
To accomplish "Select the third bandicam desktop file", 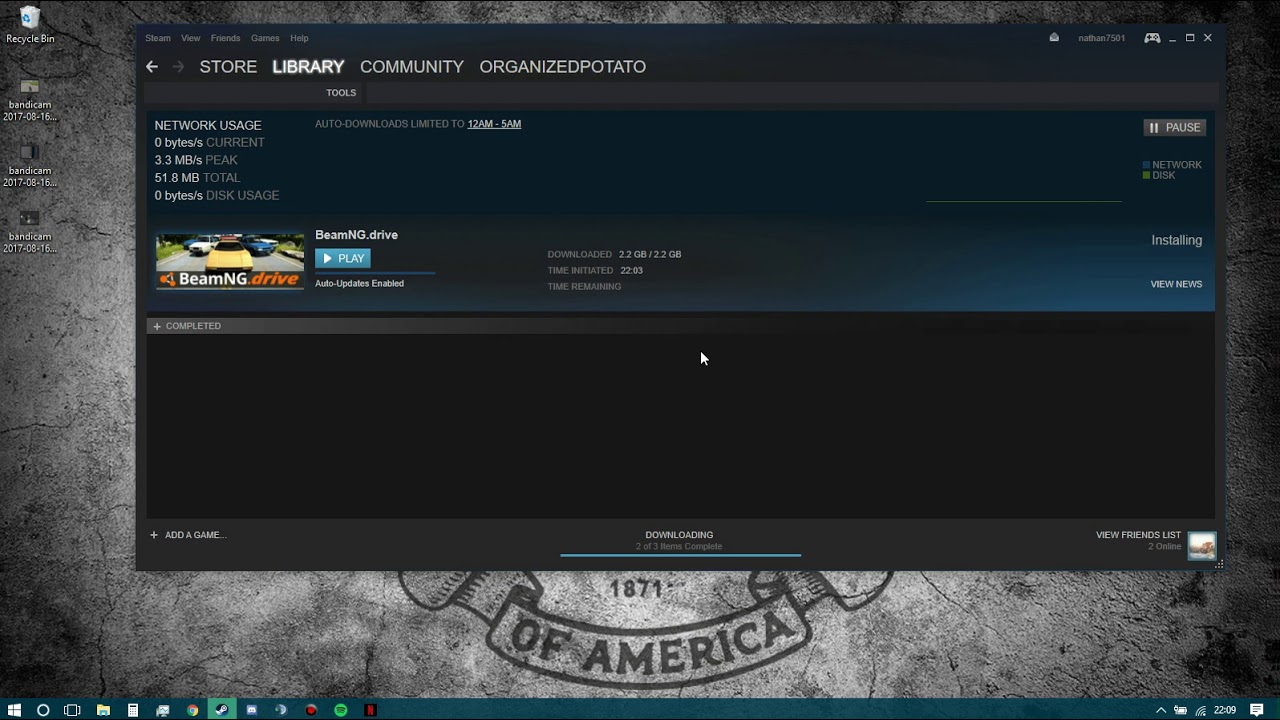I will 30,232.
